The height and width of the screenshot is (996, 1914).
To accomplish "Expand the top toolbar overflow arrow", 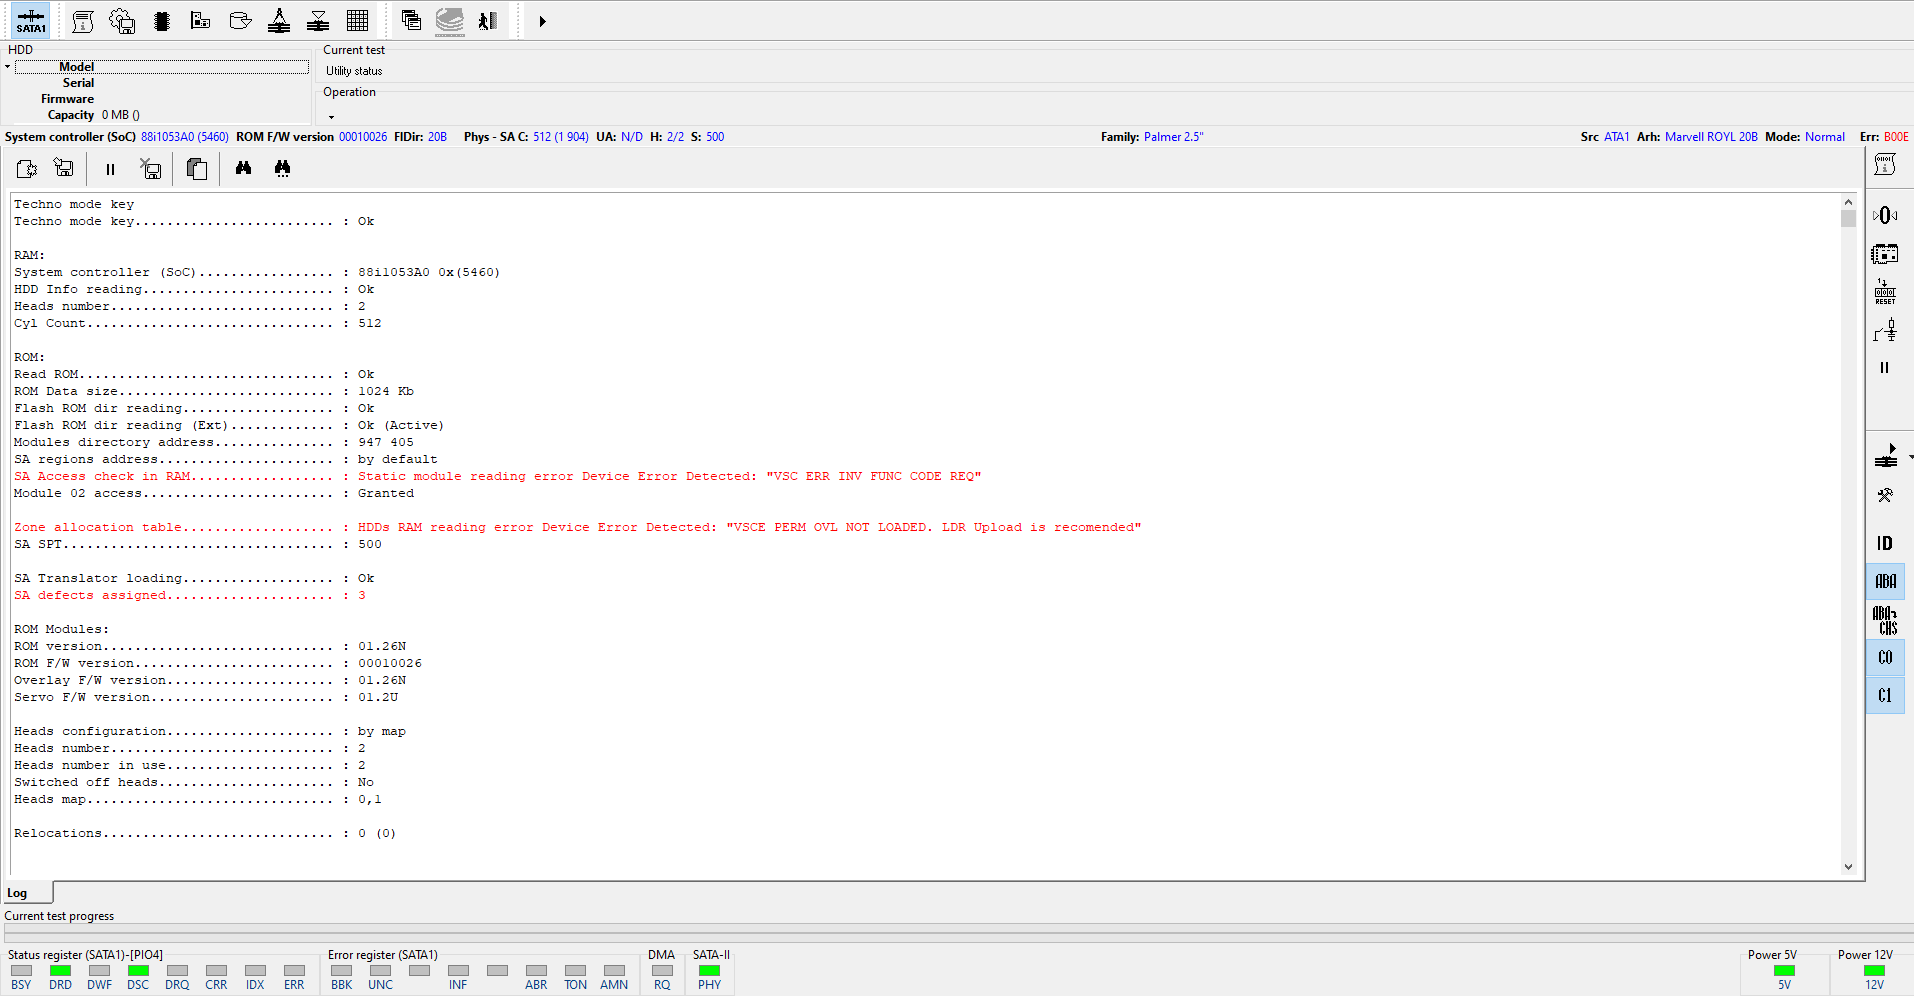I will pos(542,21).
